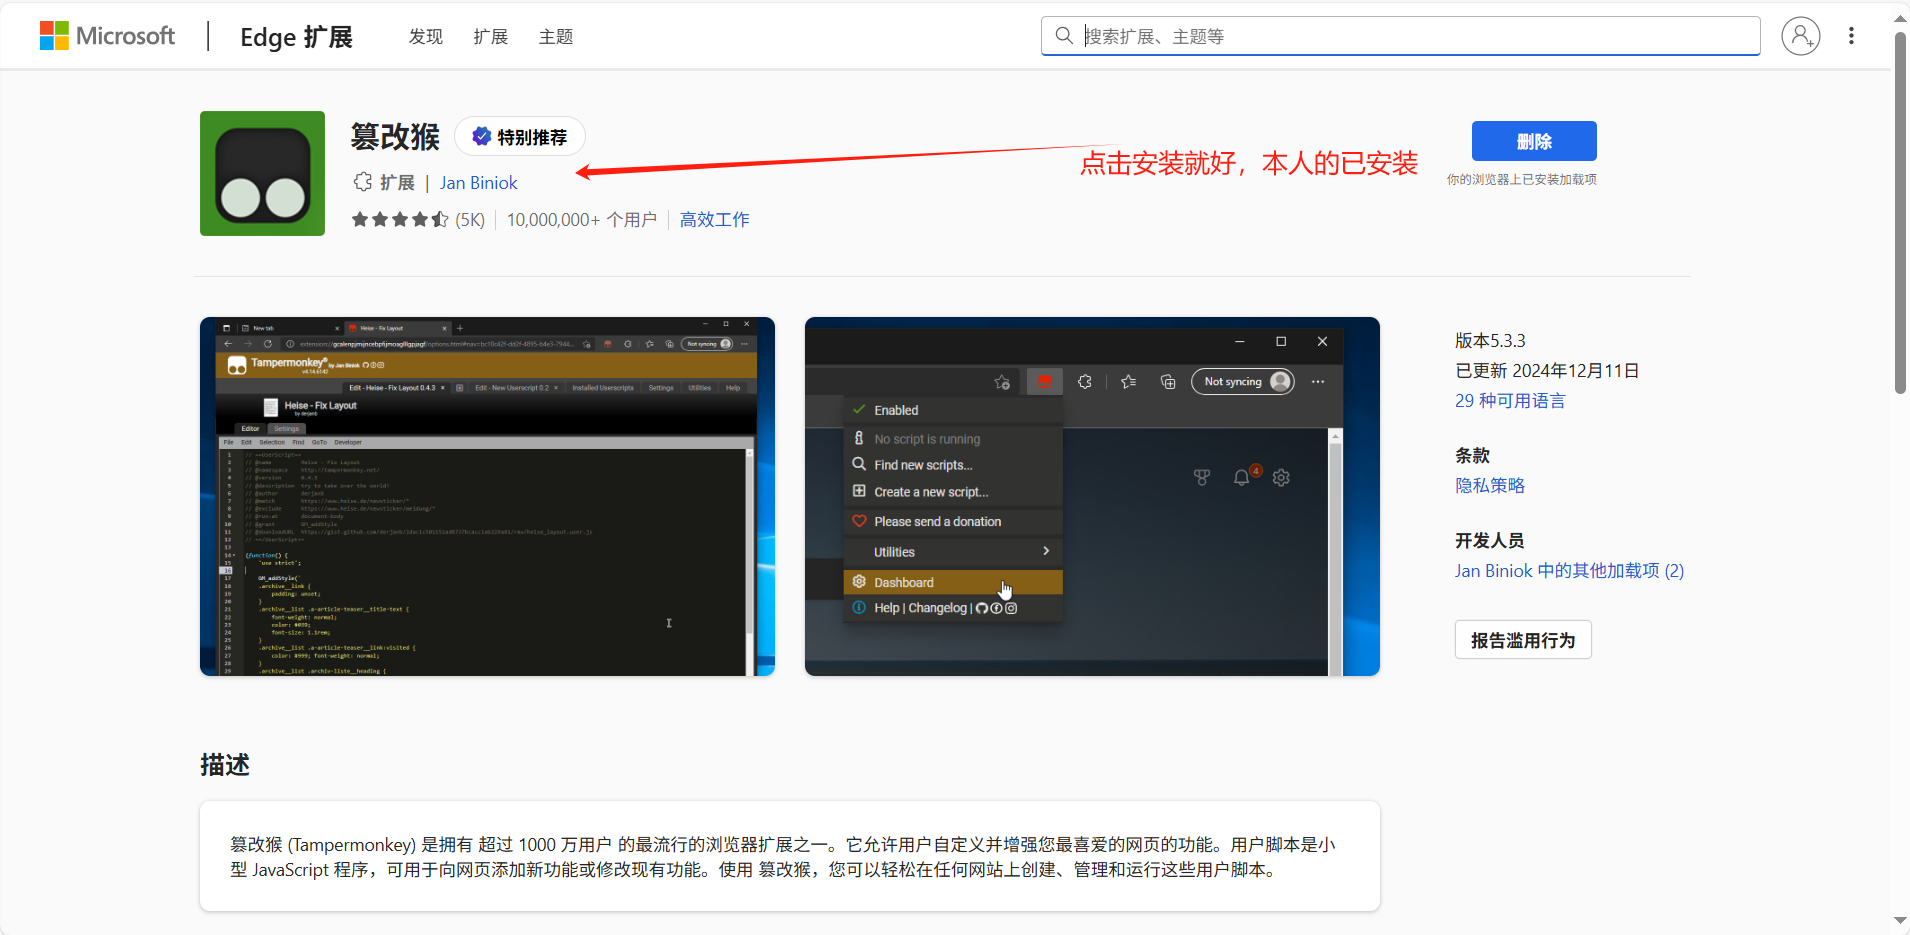1910x935 pixels.
Task: Click the blue 删除 button
Action: pyautogui.click(x=1534, y=141)
